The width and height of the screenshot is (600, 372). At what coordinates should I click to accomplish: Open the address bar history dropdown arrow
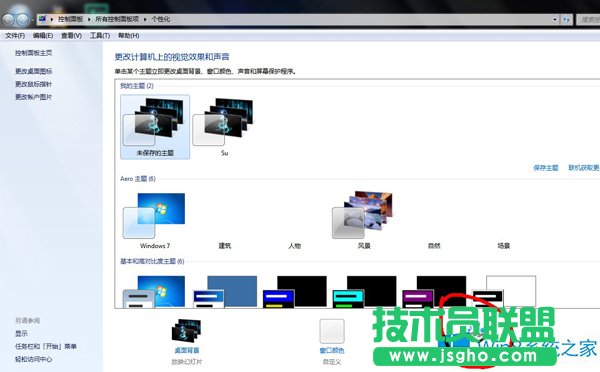coord(555,20)
